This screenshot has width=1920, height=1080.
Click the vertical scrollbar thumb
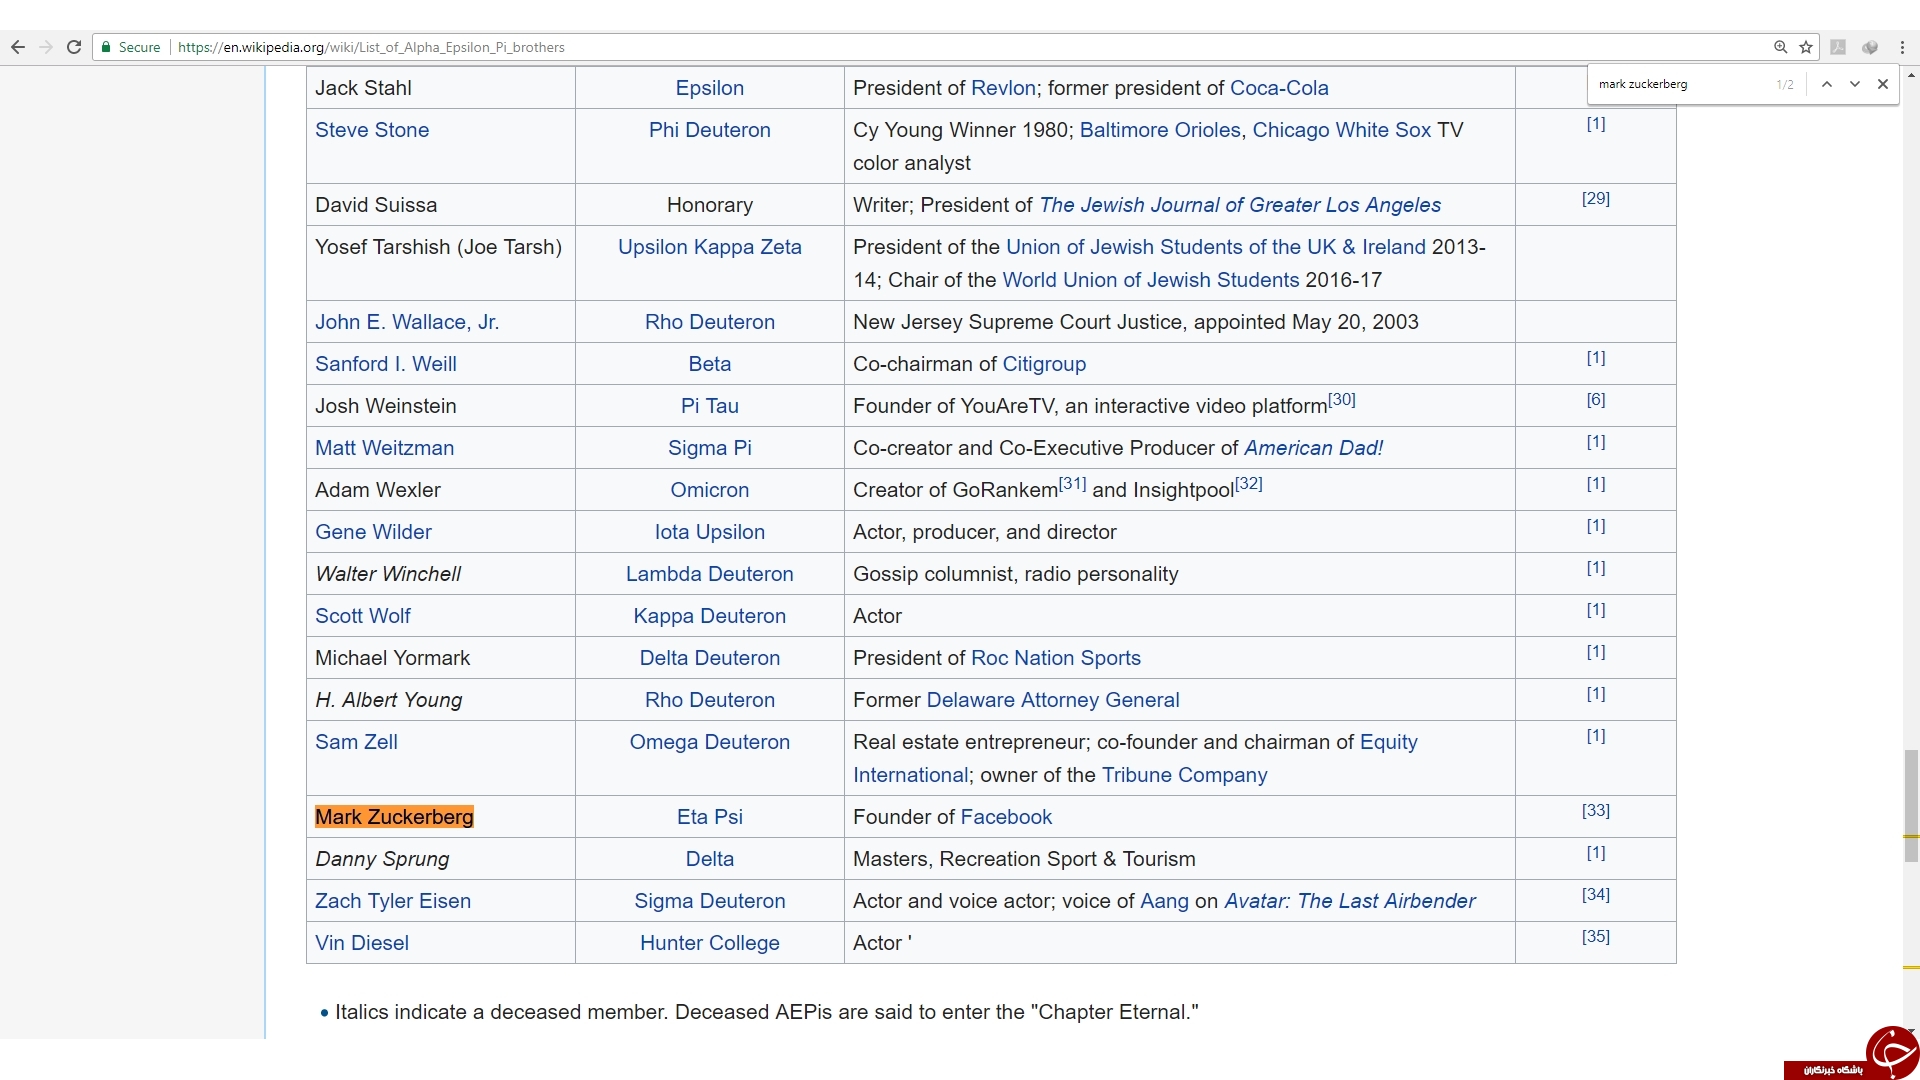point(1911,805)
